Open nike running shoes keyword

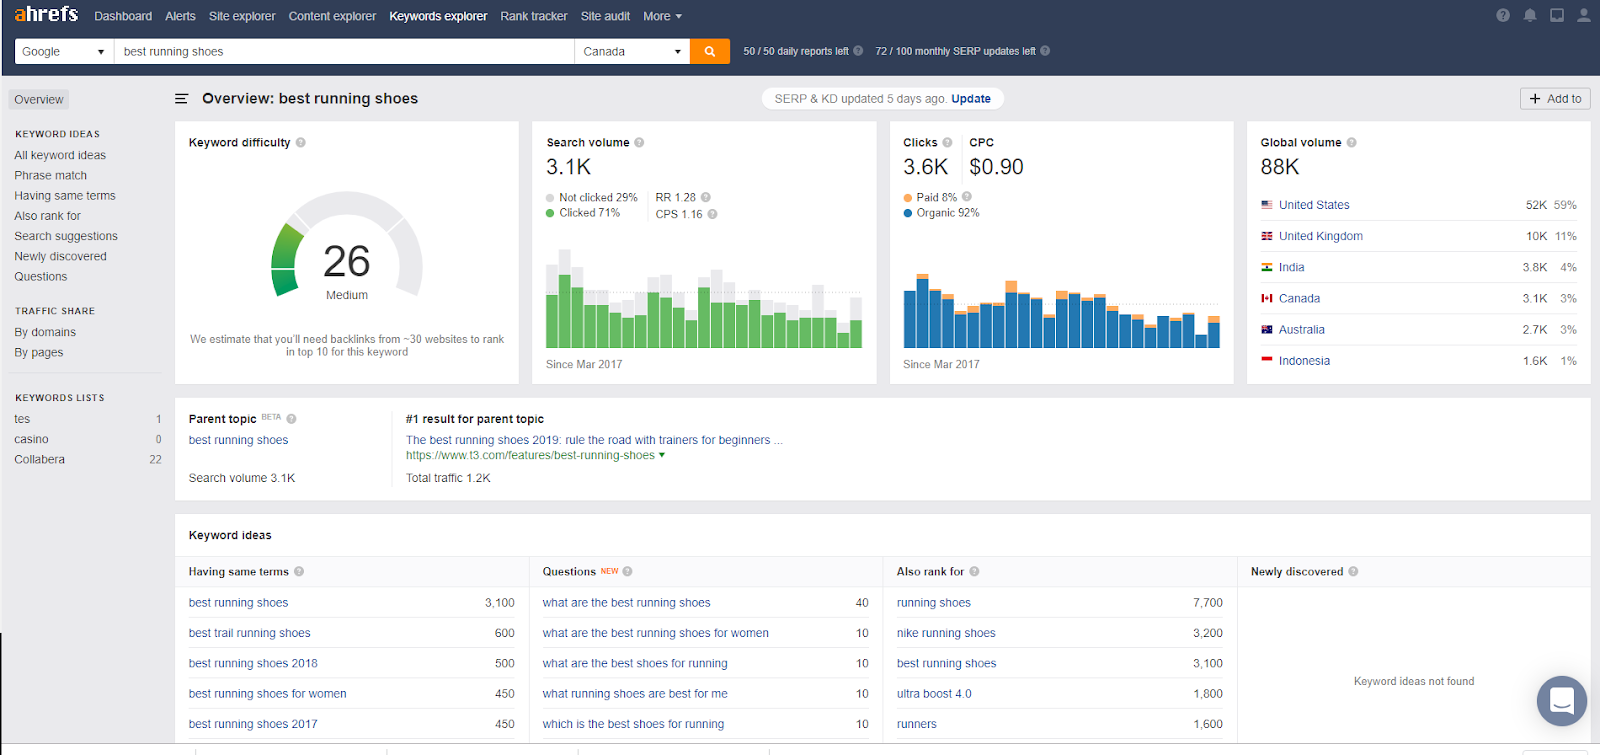pos(946,633)
